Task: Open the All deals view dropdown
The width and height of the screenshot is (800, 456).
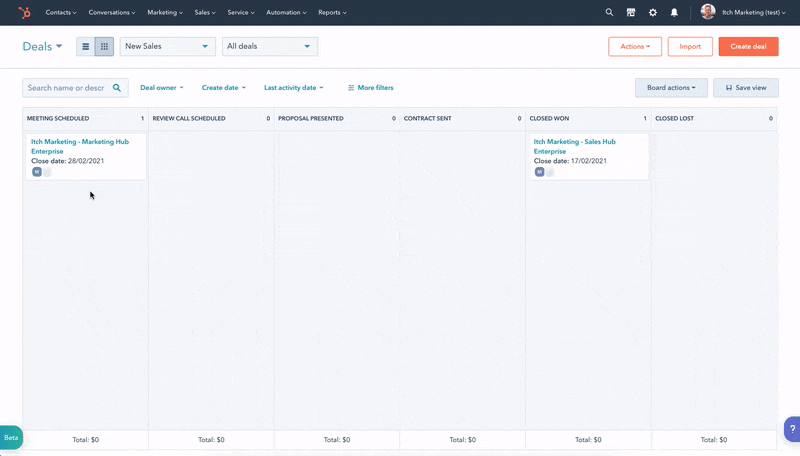Action: click(x=269, y=46)
